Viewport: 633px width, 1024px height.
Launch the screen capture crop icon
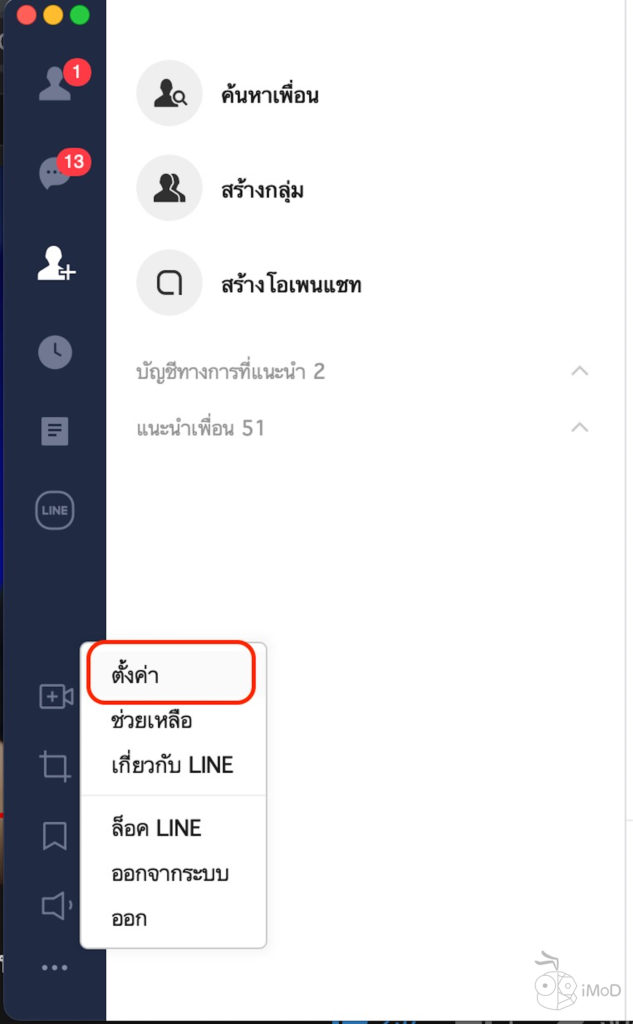click(x=55, y=766)
